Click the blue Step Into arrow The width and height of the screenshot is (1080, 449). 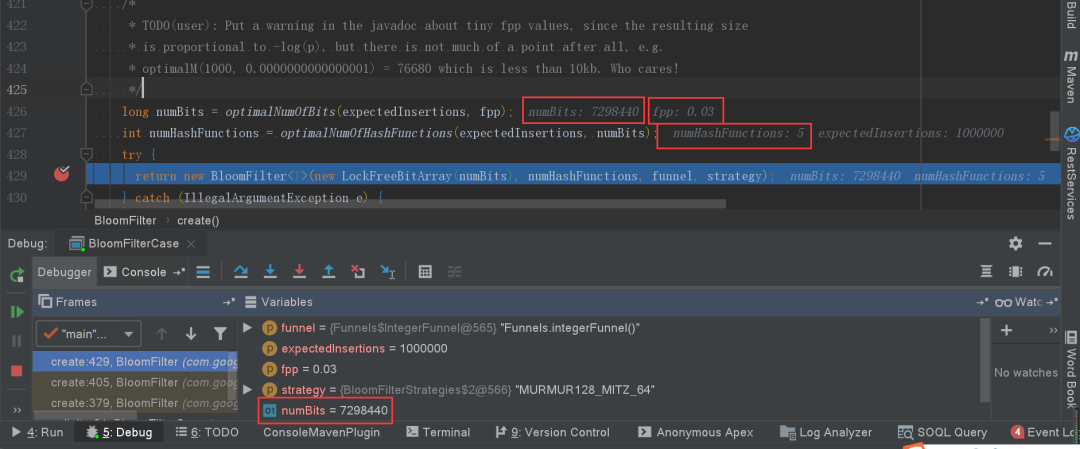[x=270, y=272]
